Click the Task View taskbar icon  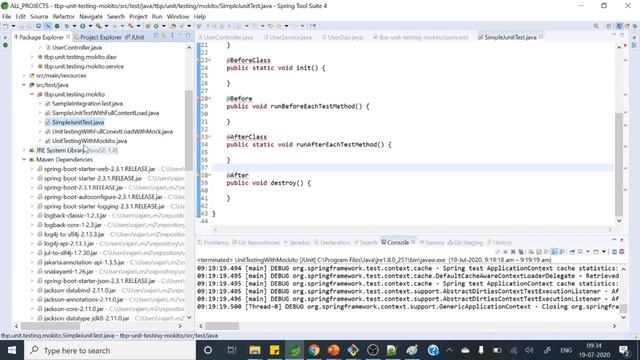pos(232,350)
